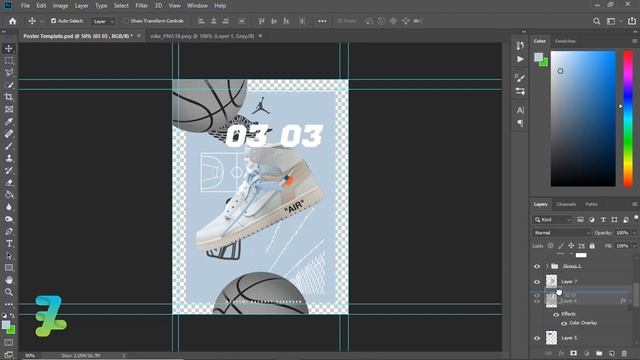The height and width of the screenshot is (360, 640).
Task: Select the Poster Template.psd document tab
Action: coord(78,36)
